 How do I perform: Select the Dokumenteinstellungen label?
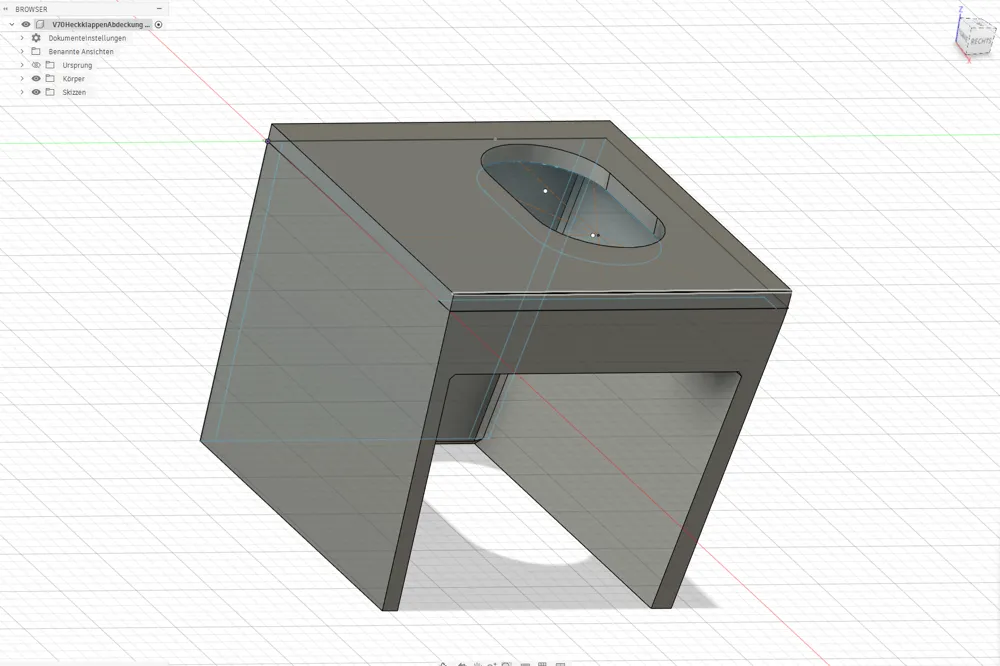pos(87,38)
